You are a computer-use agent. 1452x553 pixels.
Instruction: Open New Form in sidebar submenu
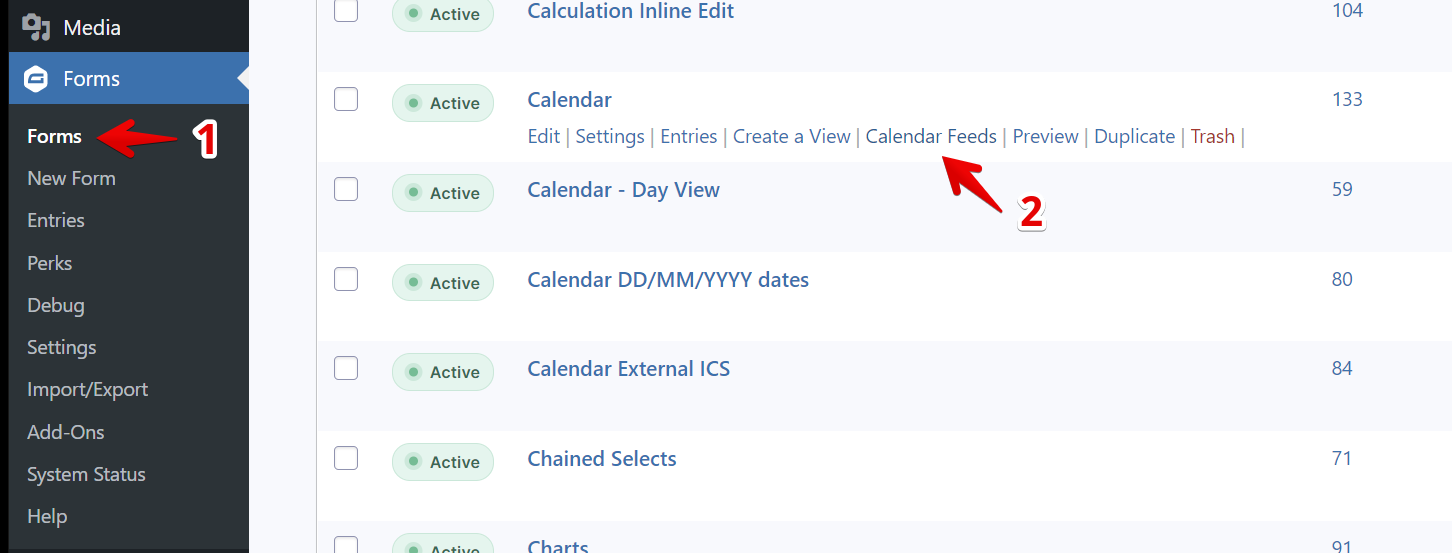point(71,178)
